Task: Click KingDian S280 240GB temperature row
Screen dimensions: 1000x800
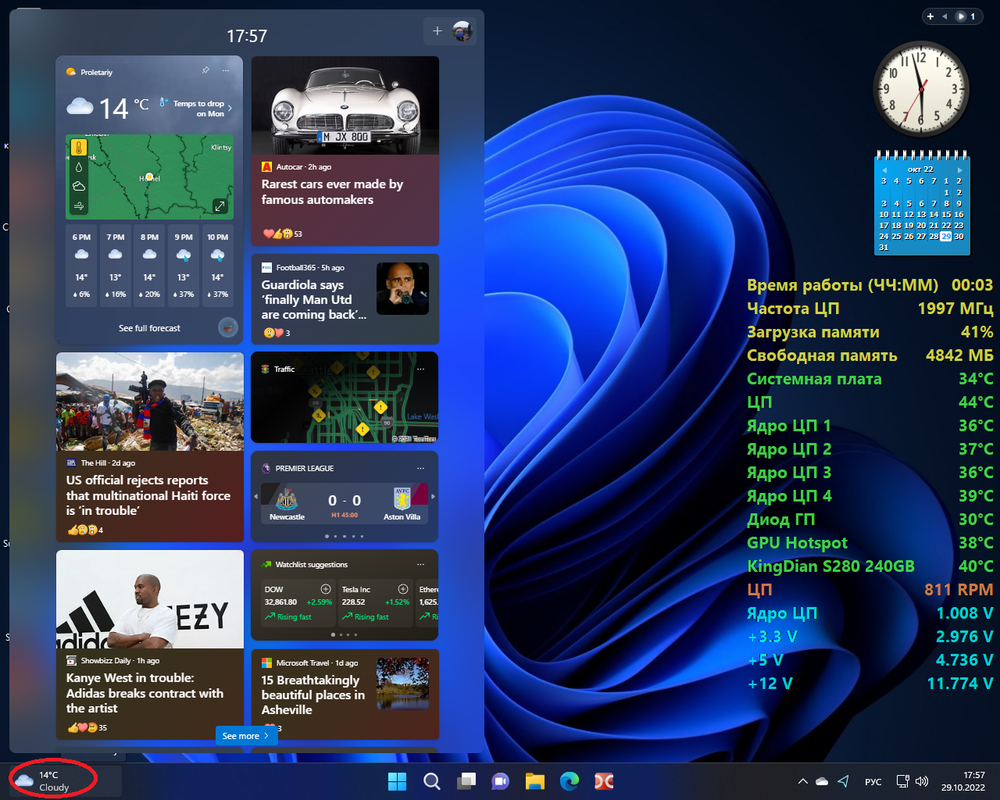Action: [x=870, y=567]
